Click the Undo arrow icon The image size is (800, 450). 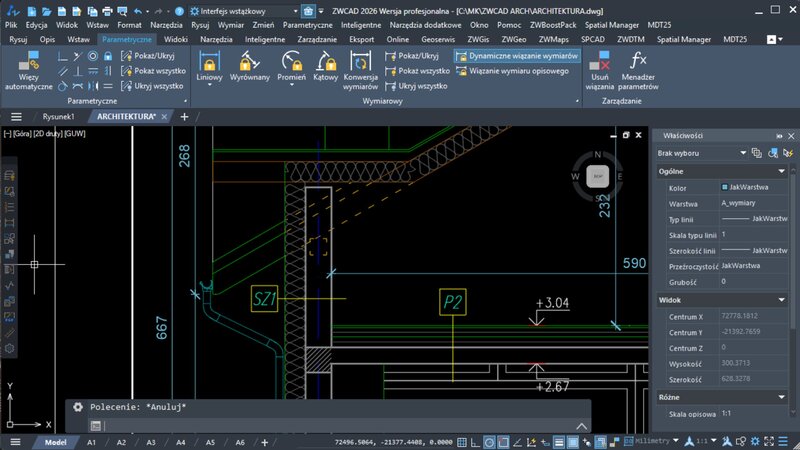138,11
